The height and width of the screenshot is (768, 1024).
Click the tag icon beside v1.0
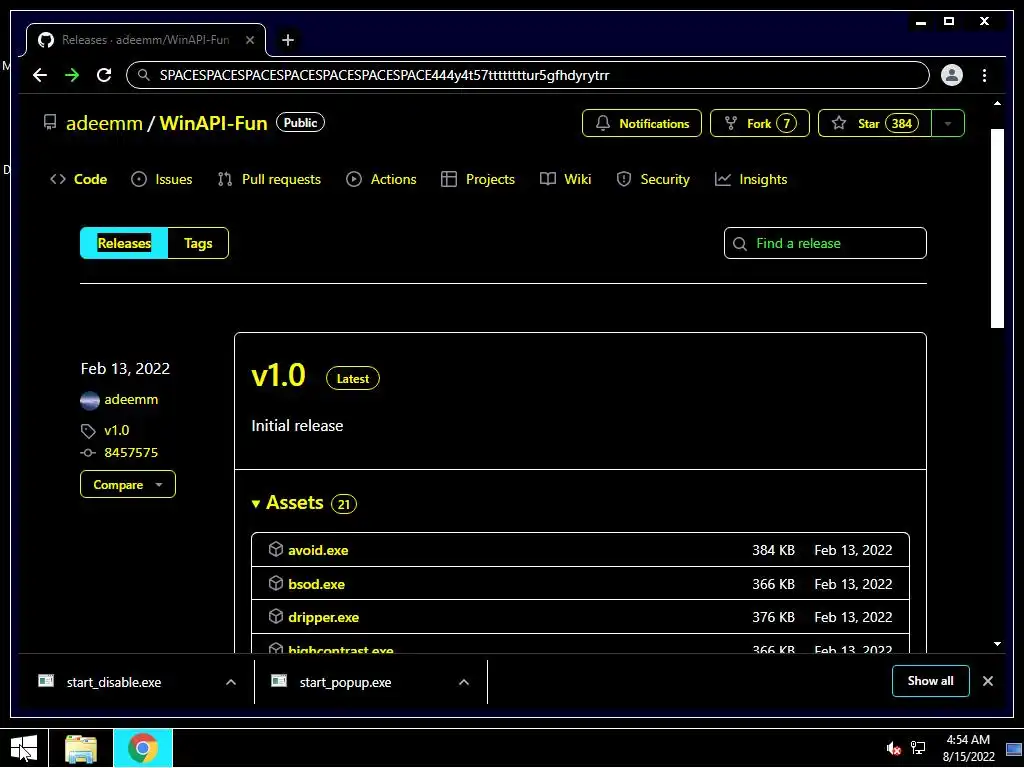click(x=88, y=431)
